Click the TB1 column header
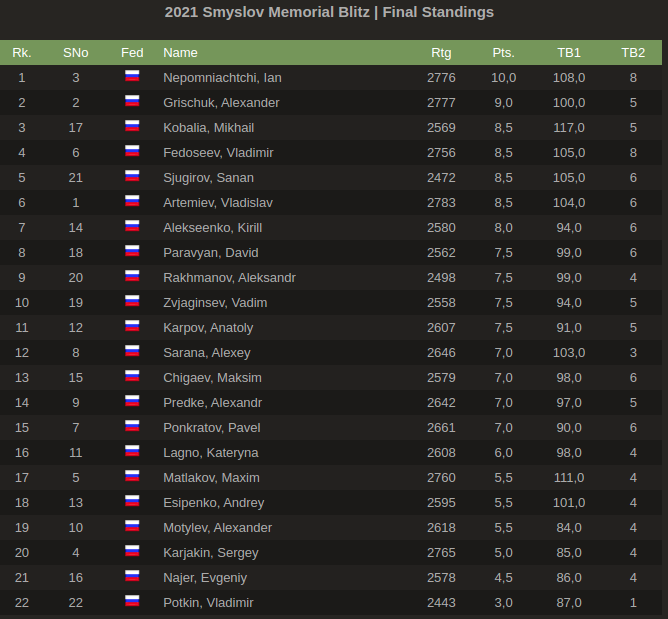This screenshot has height=619, width=668. pyautogui.click(x=569, y=52)
